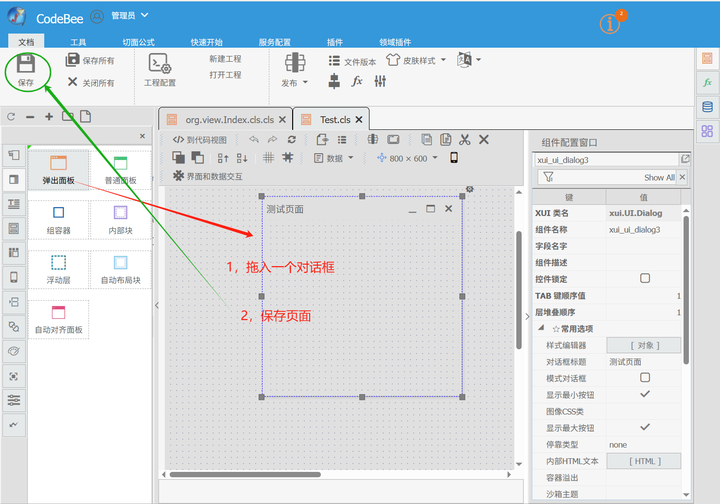This screenshot has width=720, height=504.
Task: Click the 界面和数据交互 button
Action: (x=208, y=176)
